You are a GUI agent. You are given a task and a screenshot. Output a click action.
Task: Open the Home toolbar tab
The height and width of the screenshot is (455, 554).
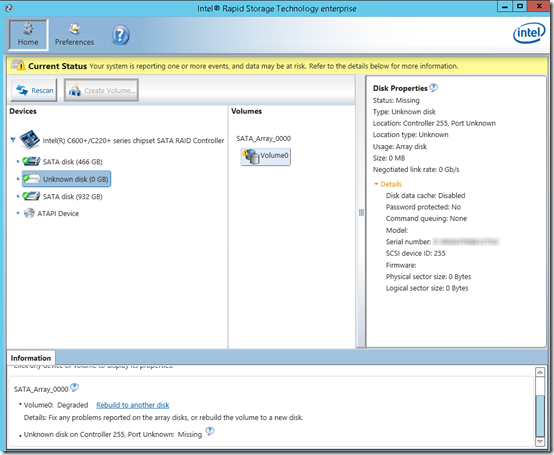tap(28, 35)
